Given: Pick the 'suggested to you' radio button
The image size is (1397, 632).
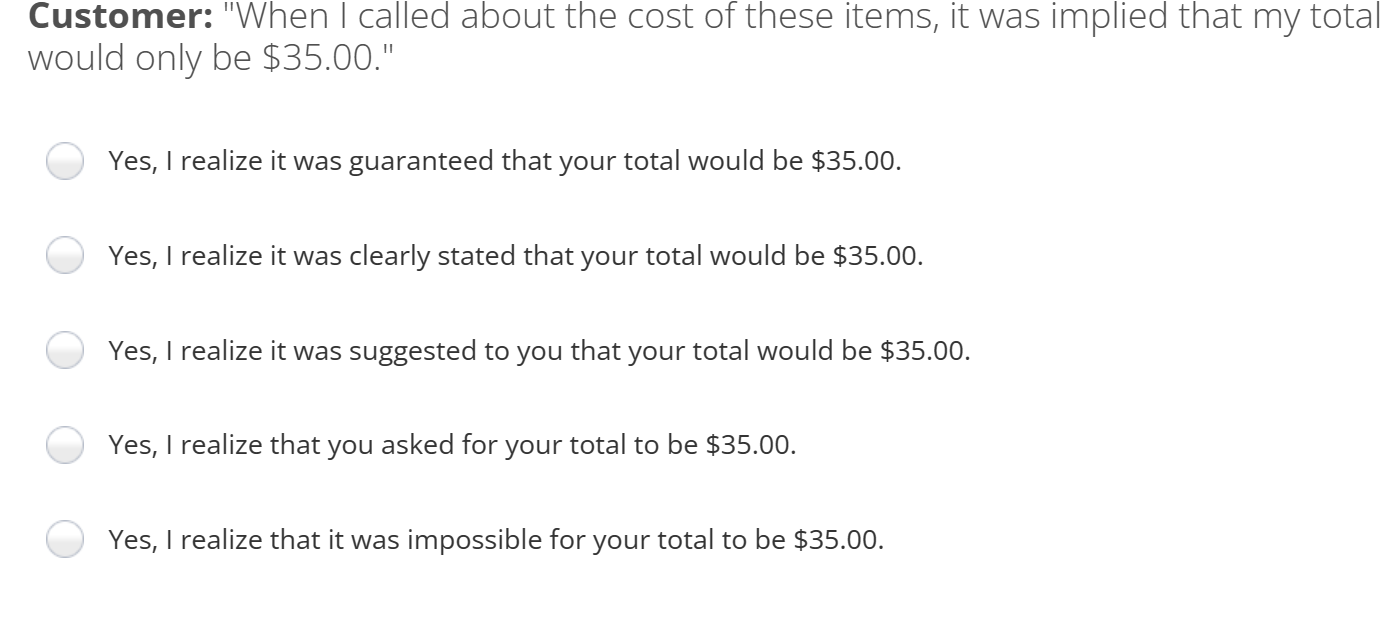Looking at the screenshot, I should (x=65, y=352).
